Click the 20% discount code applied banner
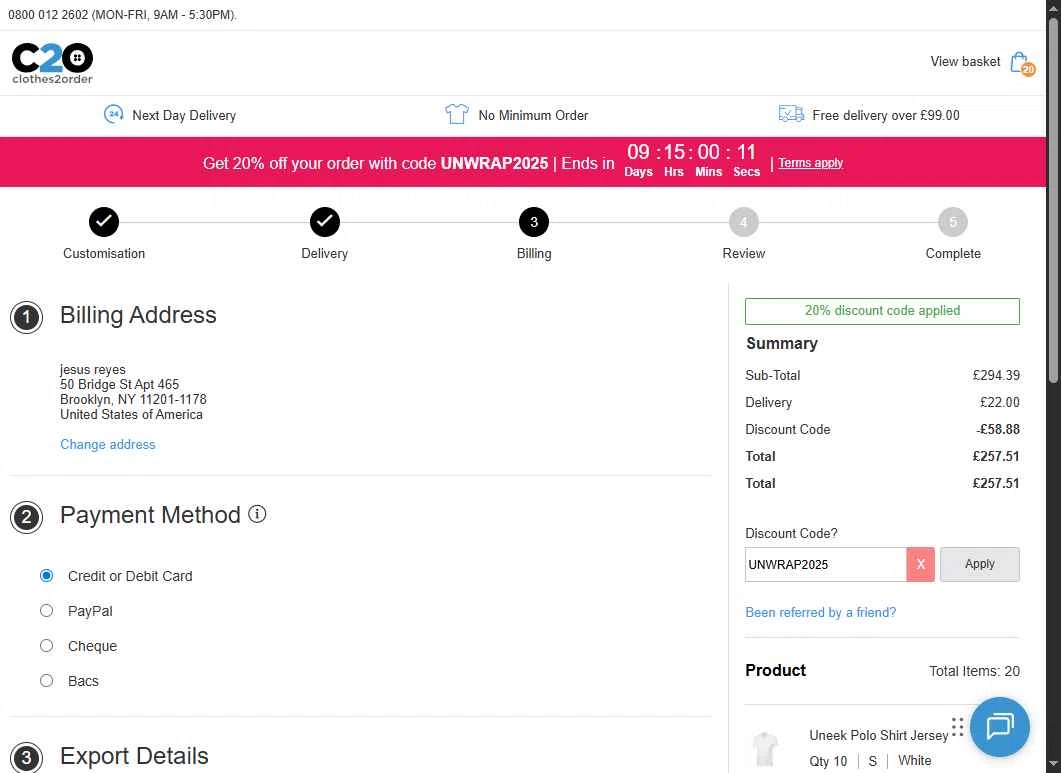Image resolution: width=1061 pixels, height=773 pixels. (x=882, y=311)
